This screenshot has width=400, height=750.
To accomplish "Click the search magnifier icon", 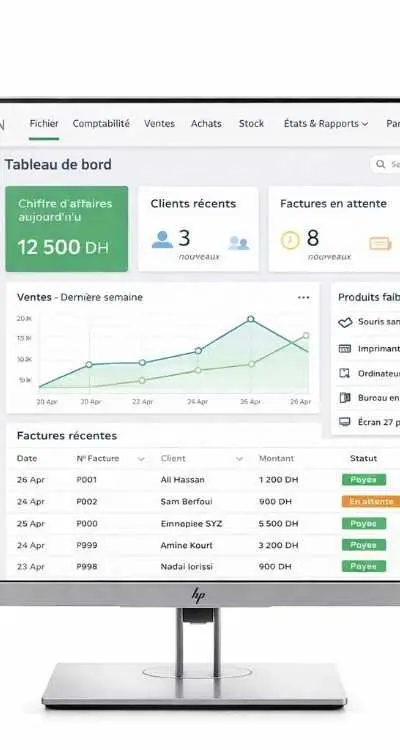I will 380,164.
